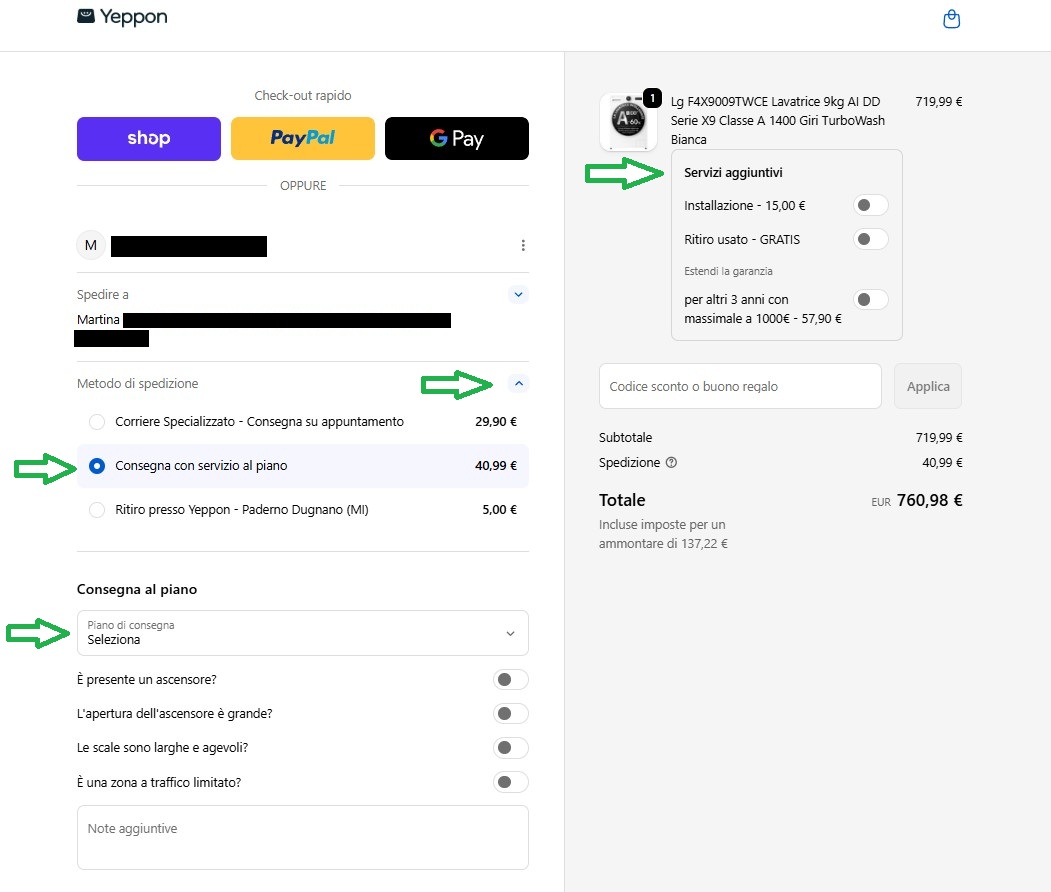Enable 3-year warranty extension toggle
This screenshot has height=892, width=1051.
(871, 300)
